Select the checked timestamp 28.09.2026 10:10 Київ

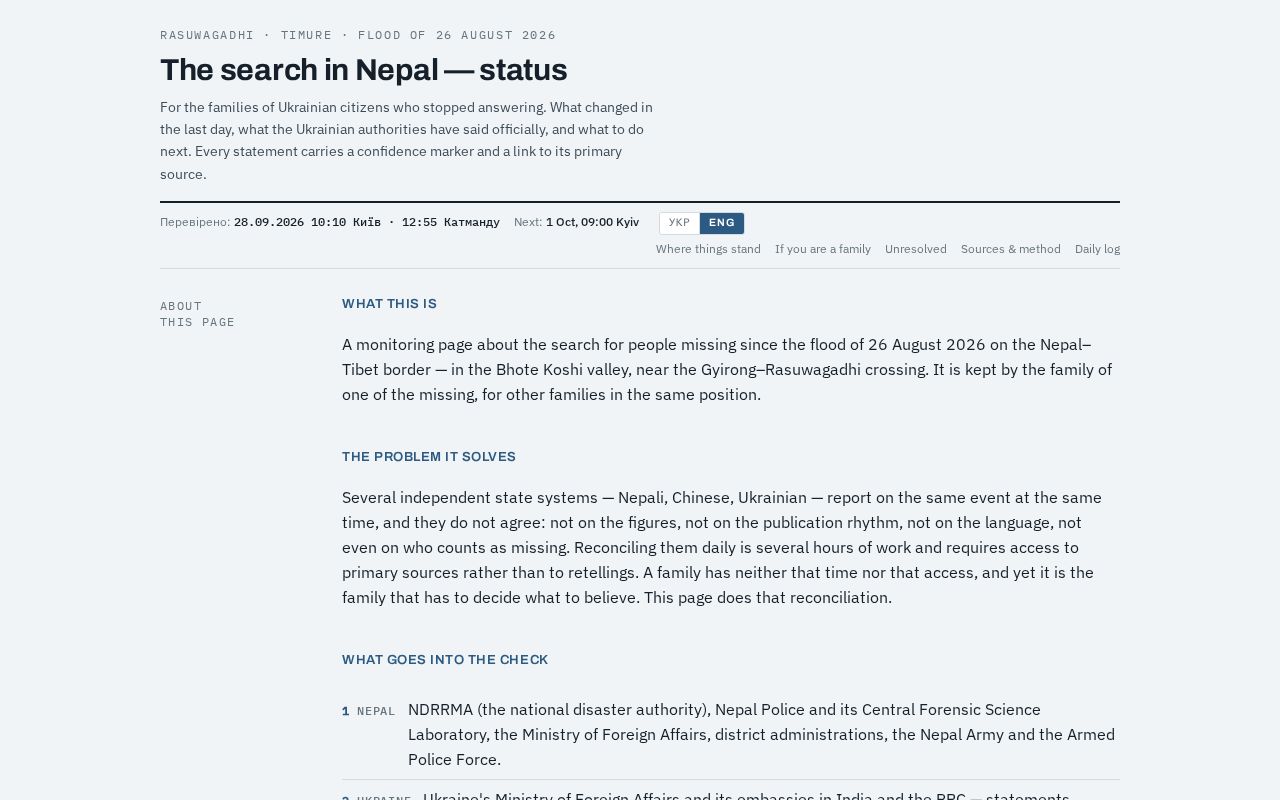click(x=307, y=222)
